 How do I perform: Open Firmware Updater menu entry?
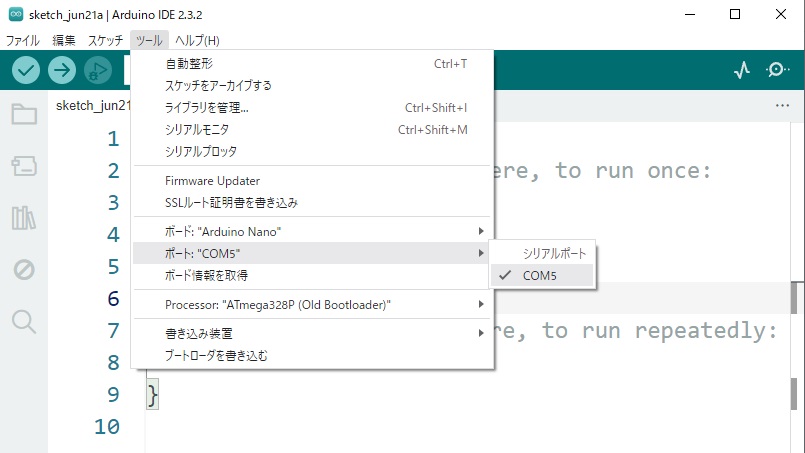(x=312, y=181)
